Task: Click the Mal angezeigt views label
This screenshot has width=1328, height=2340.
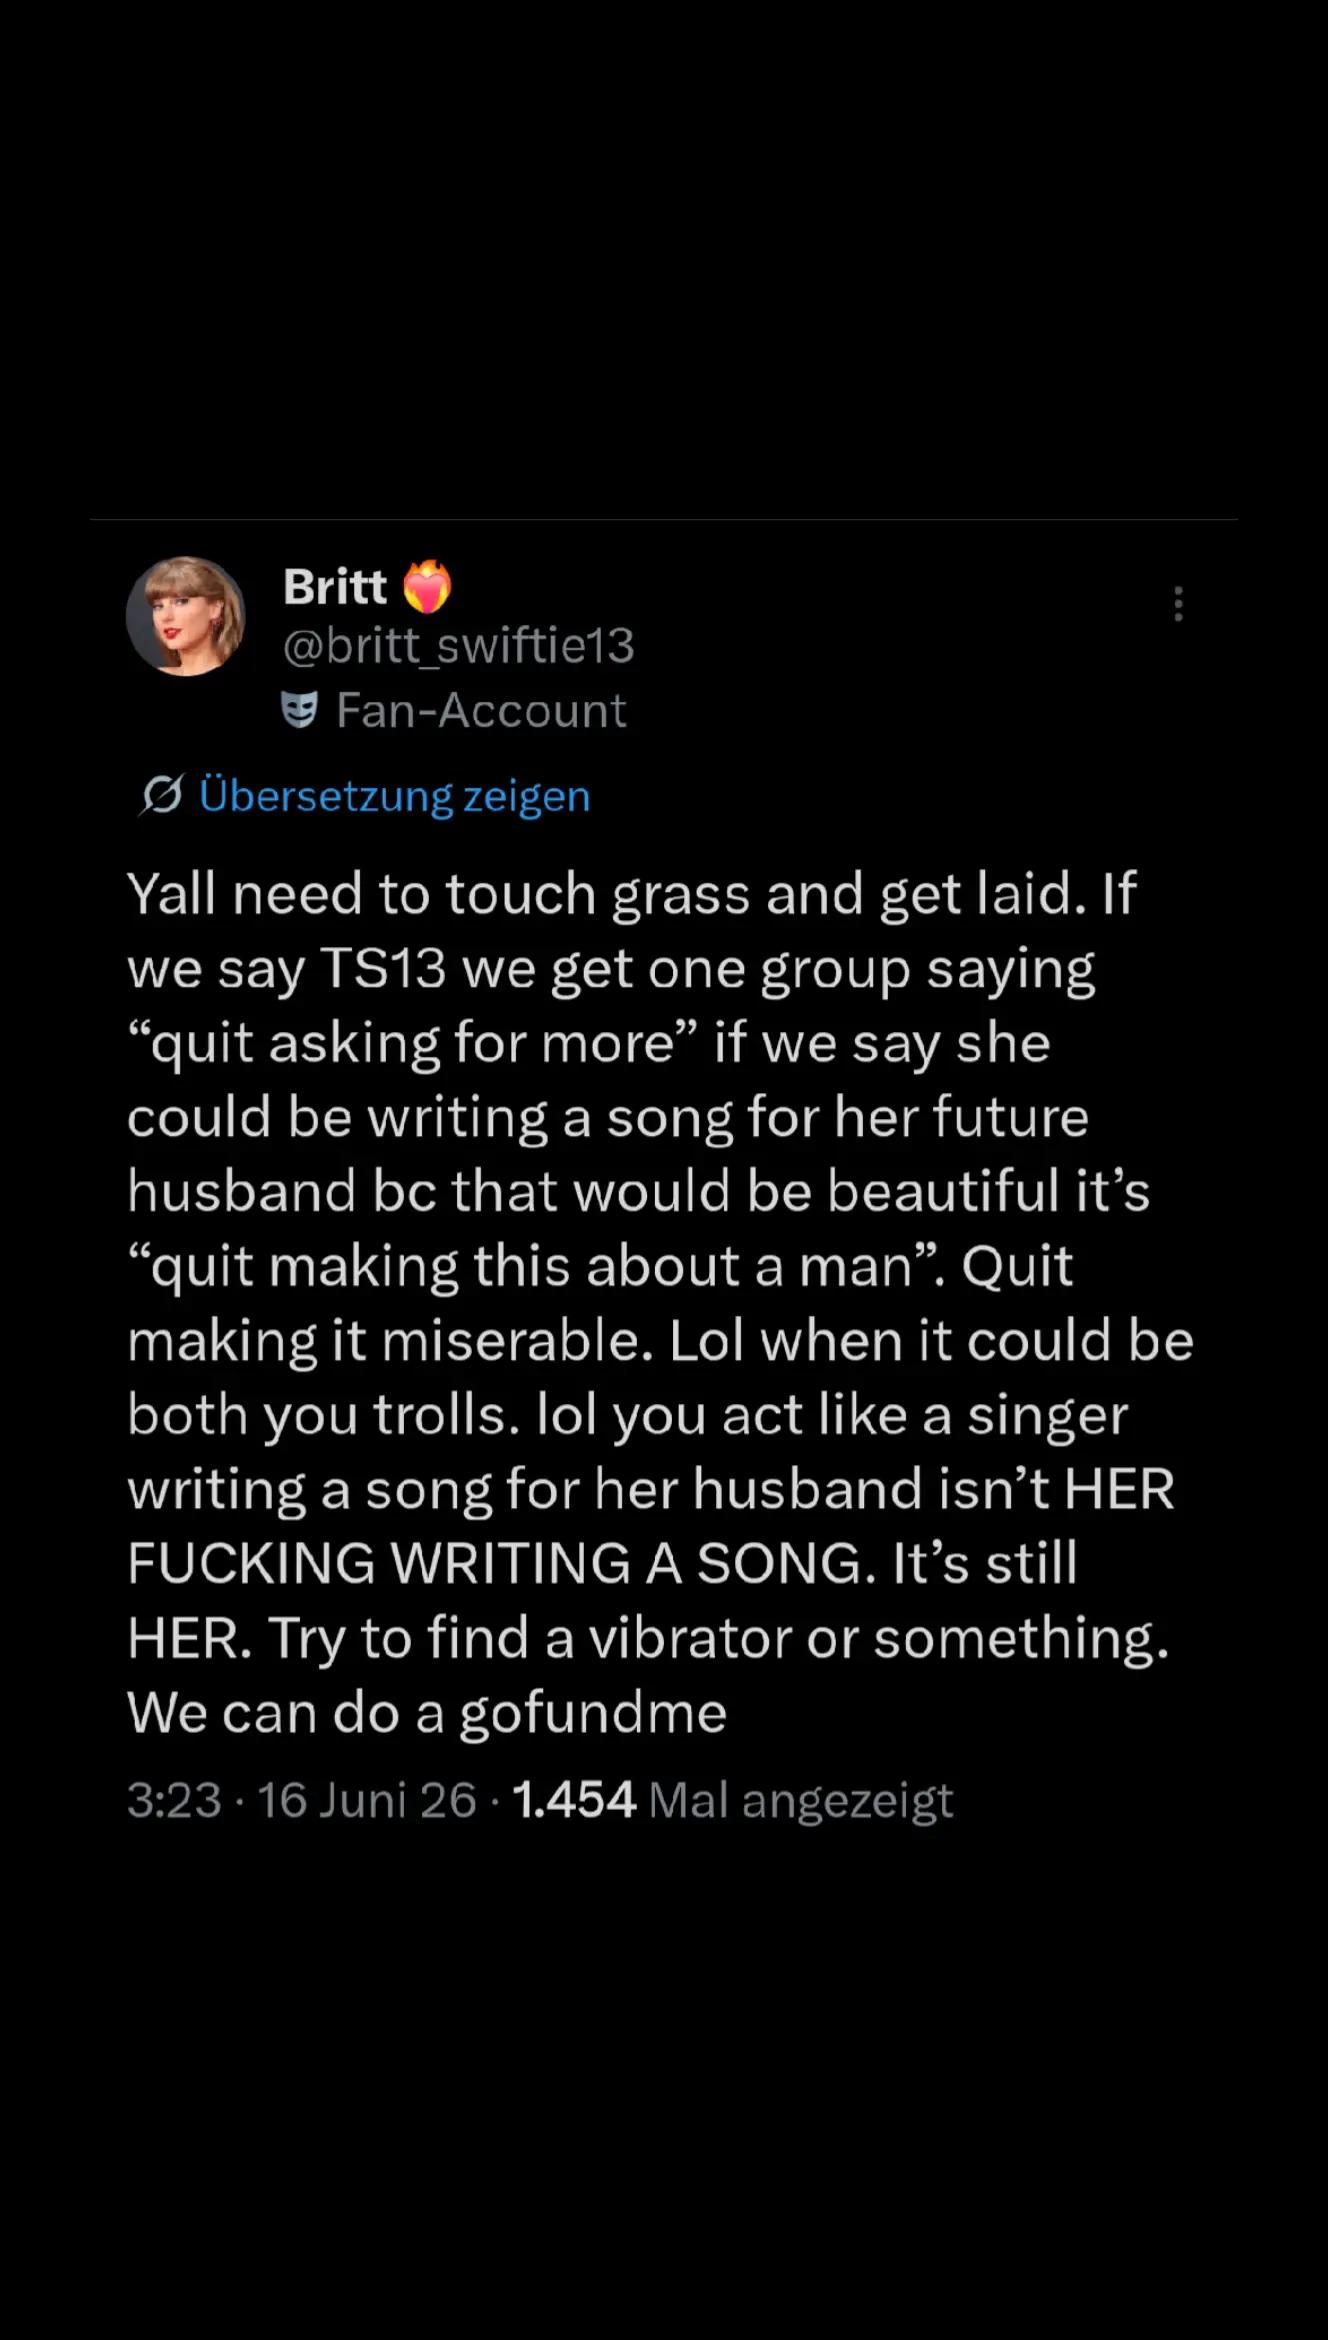Action: pyautogui.click(x=801, y=1801)
